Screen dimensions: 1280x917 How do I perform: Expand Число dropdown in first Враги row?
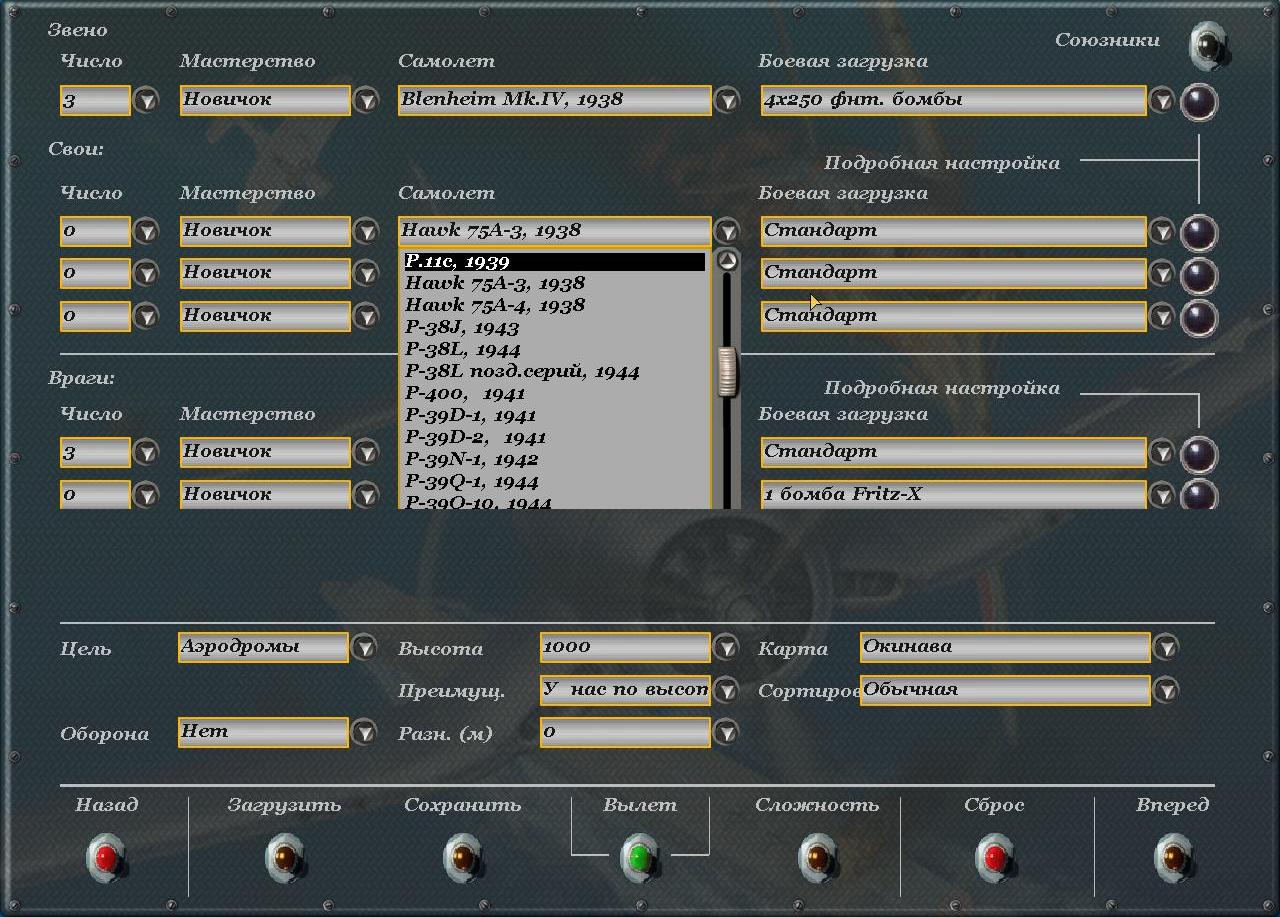[x=147, y=453]
